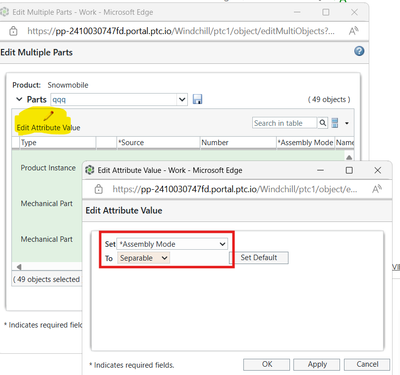Collapse the Parts section chevron
The image size is (400, 375).
coord(19,99)
